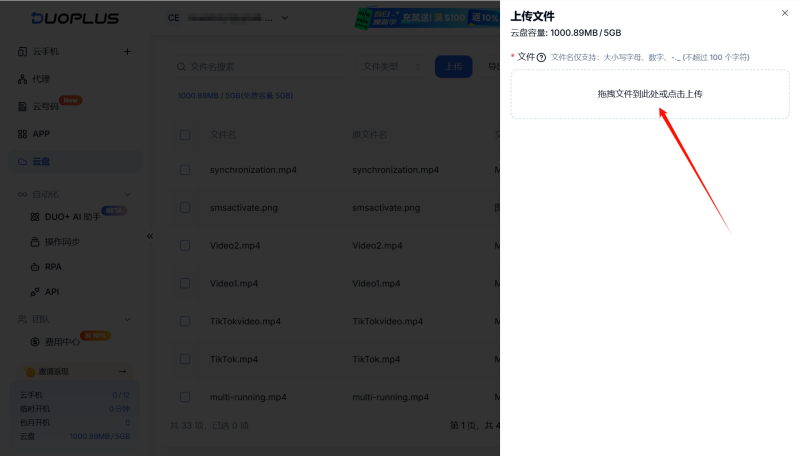Click the blue 上传 button
Viewport: 800px width, 456px height.
pos(453,67)
